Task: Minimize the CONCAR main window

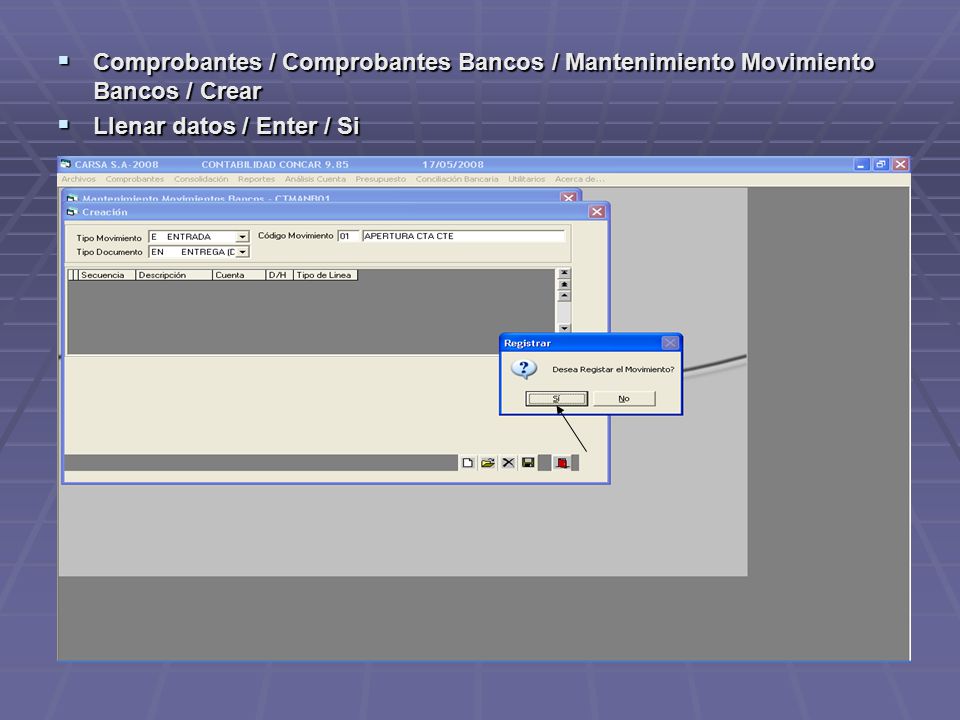Action: click(861, 164)
